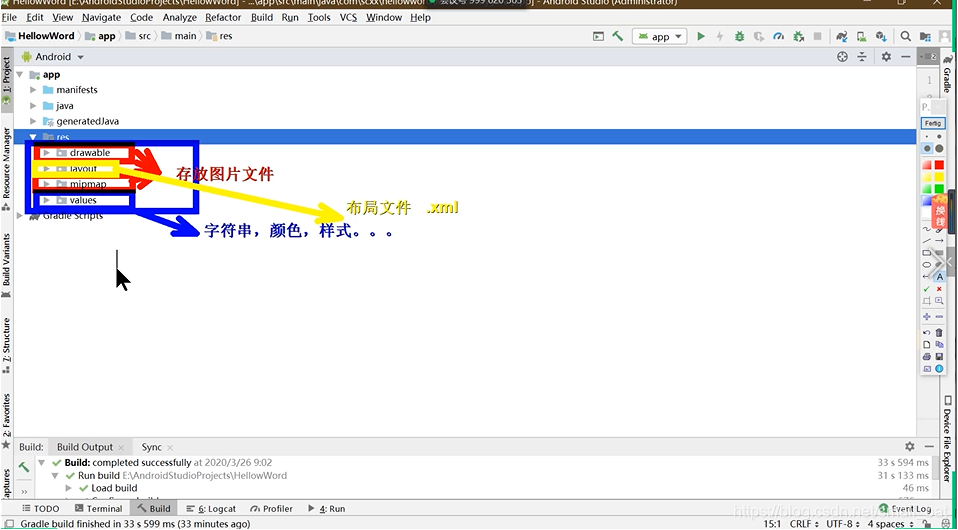Click Sync Project with Gradle Files icon
This screenshot has height=530, width=958.
point(842,36)
